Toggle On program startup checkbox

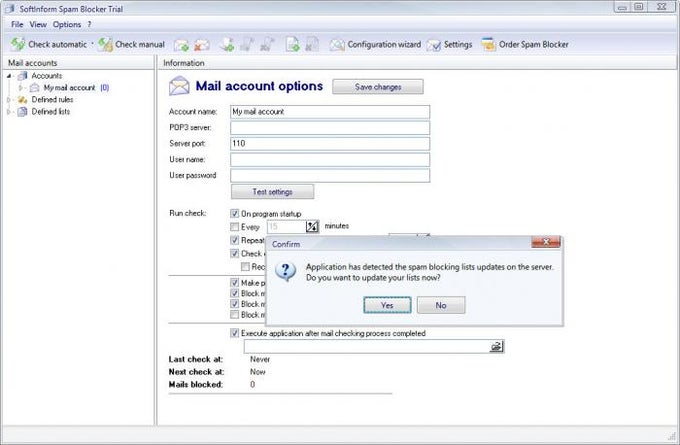pos(235,213)
